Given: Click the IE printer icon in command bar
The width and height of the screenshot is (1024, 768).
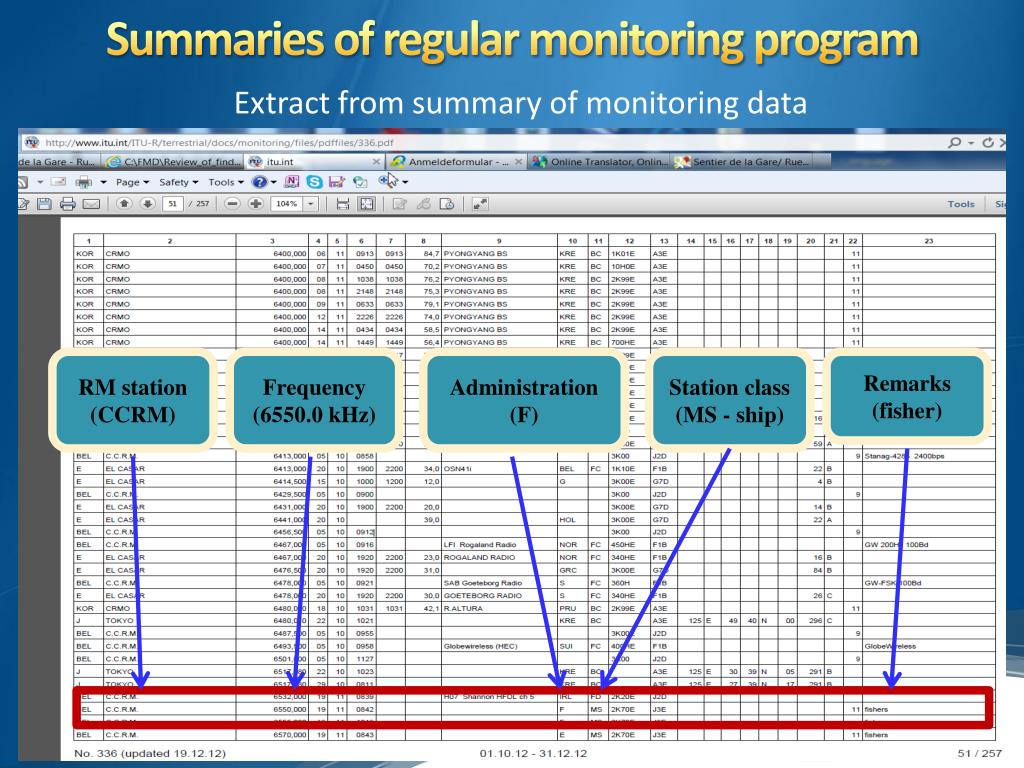Looking at the screenshot, I should (x=84, y=182).
